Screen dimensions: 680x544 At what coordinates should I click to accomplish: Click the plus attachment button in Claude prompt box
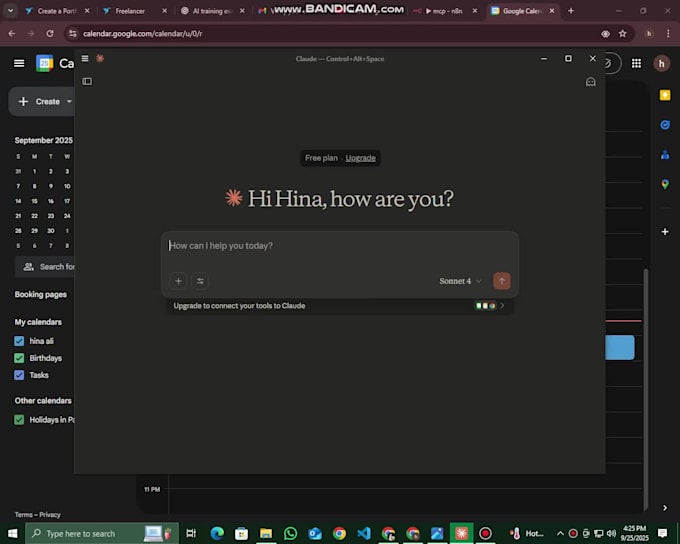coord(178,281)
